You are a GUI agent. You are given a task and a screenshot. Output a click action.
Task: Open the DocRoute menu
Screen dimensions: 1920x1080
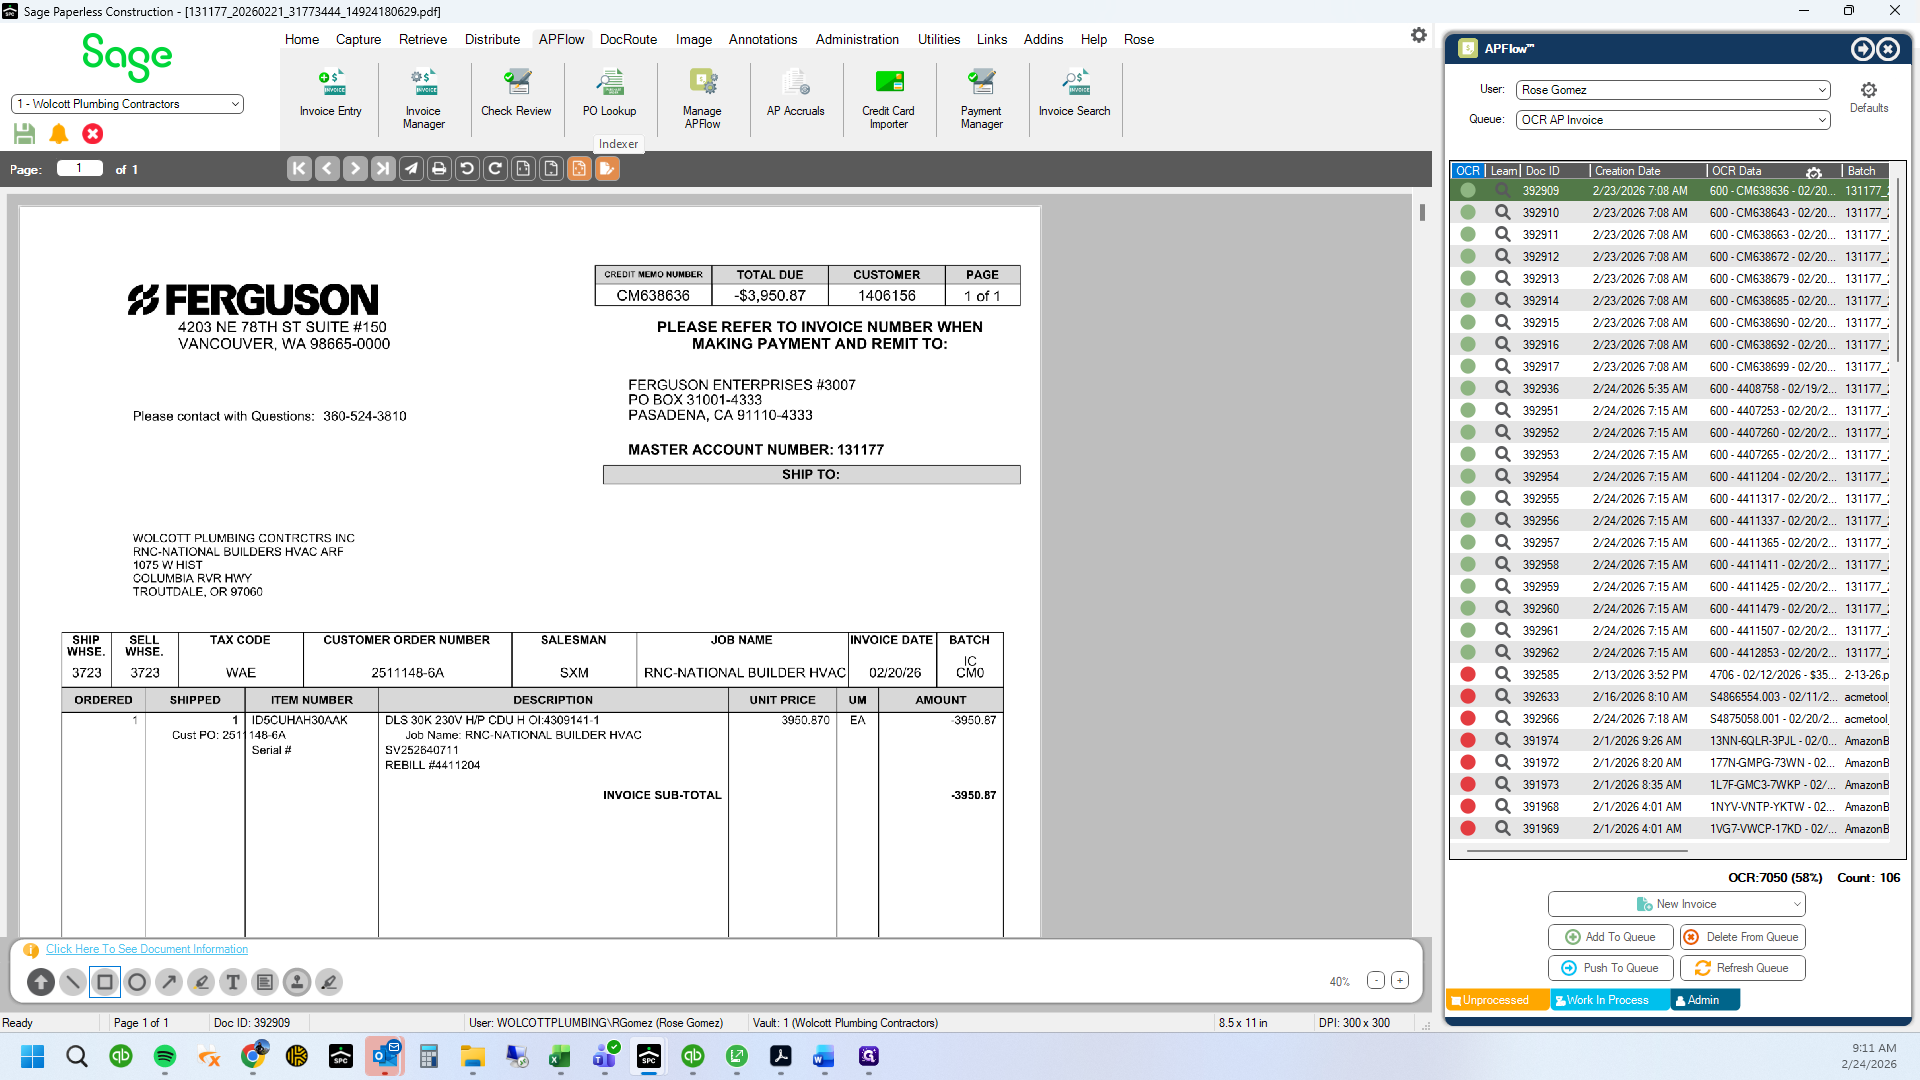(x=628, y=39)
